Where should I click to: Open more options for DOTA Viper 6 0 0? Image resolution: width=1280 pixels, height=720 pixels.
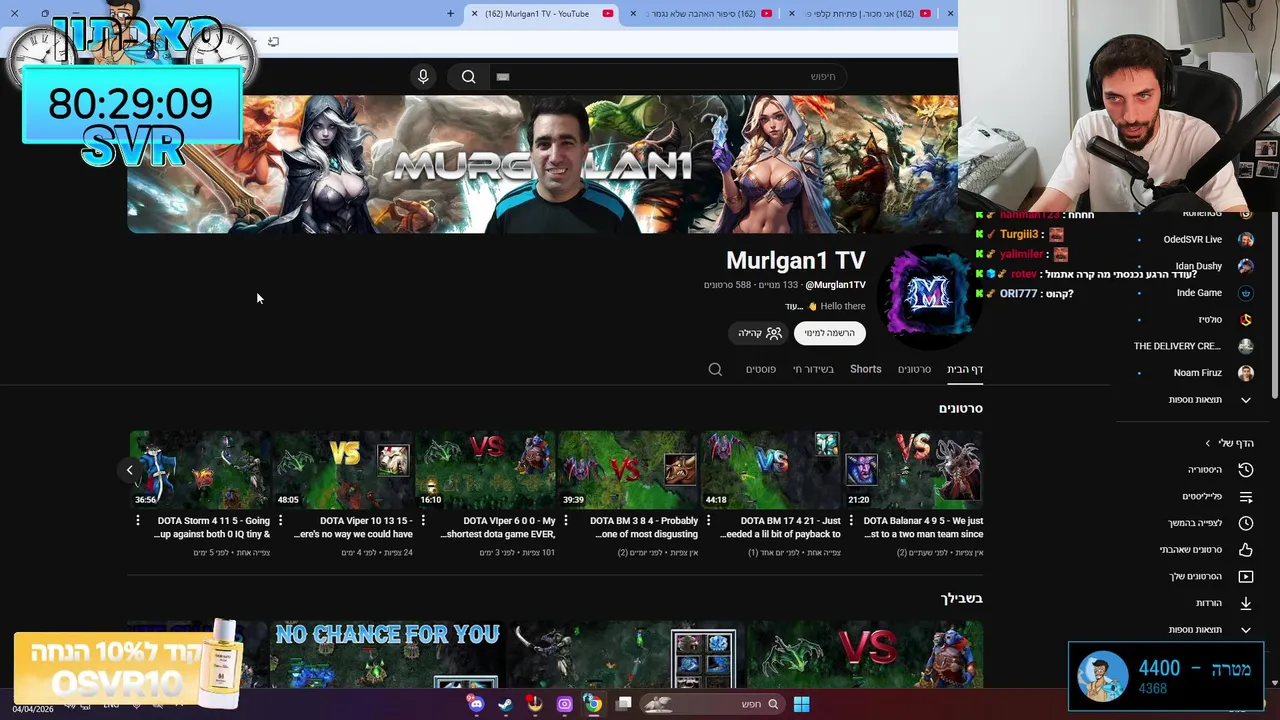[423, 520]
